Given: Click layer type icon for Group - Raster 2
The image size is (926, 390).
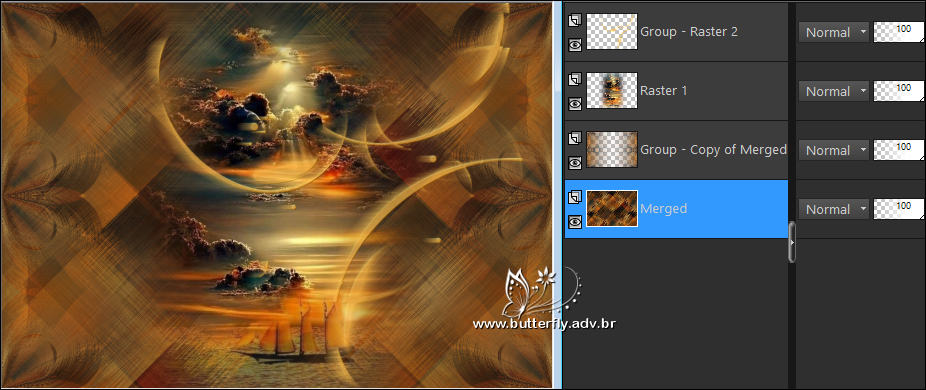Looking at the screenshot, I should pos(575,21).
